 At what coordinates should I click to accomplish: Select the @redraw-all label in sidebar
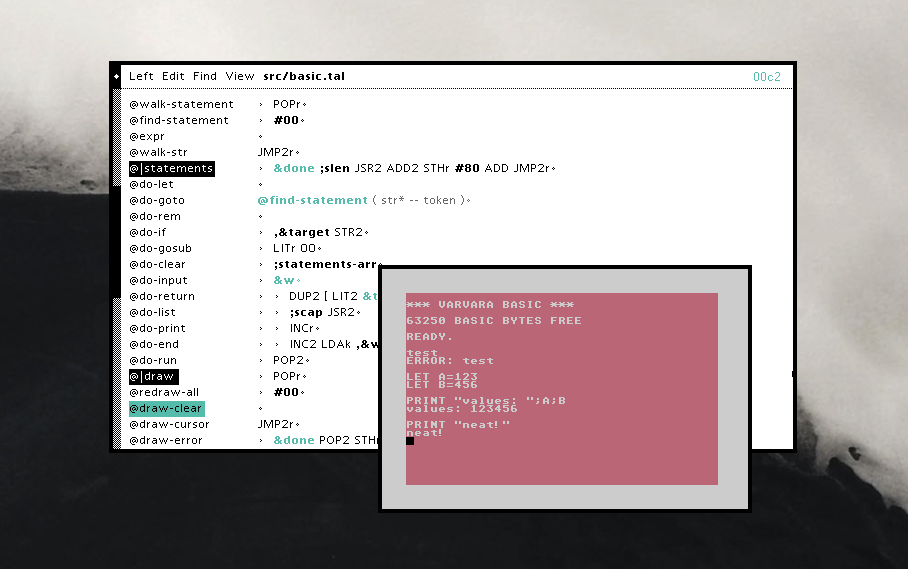click(x=164, y=392)
